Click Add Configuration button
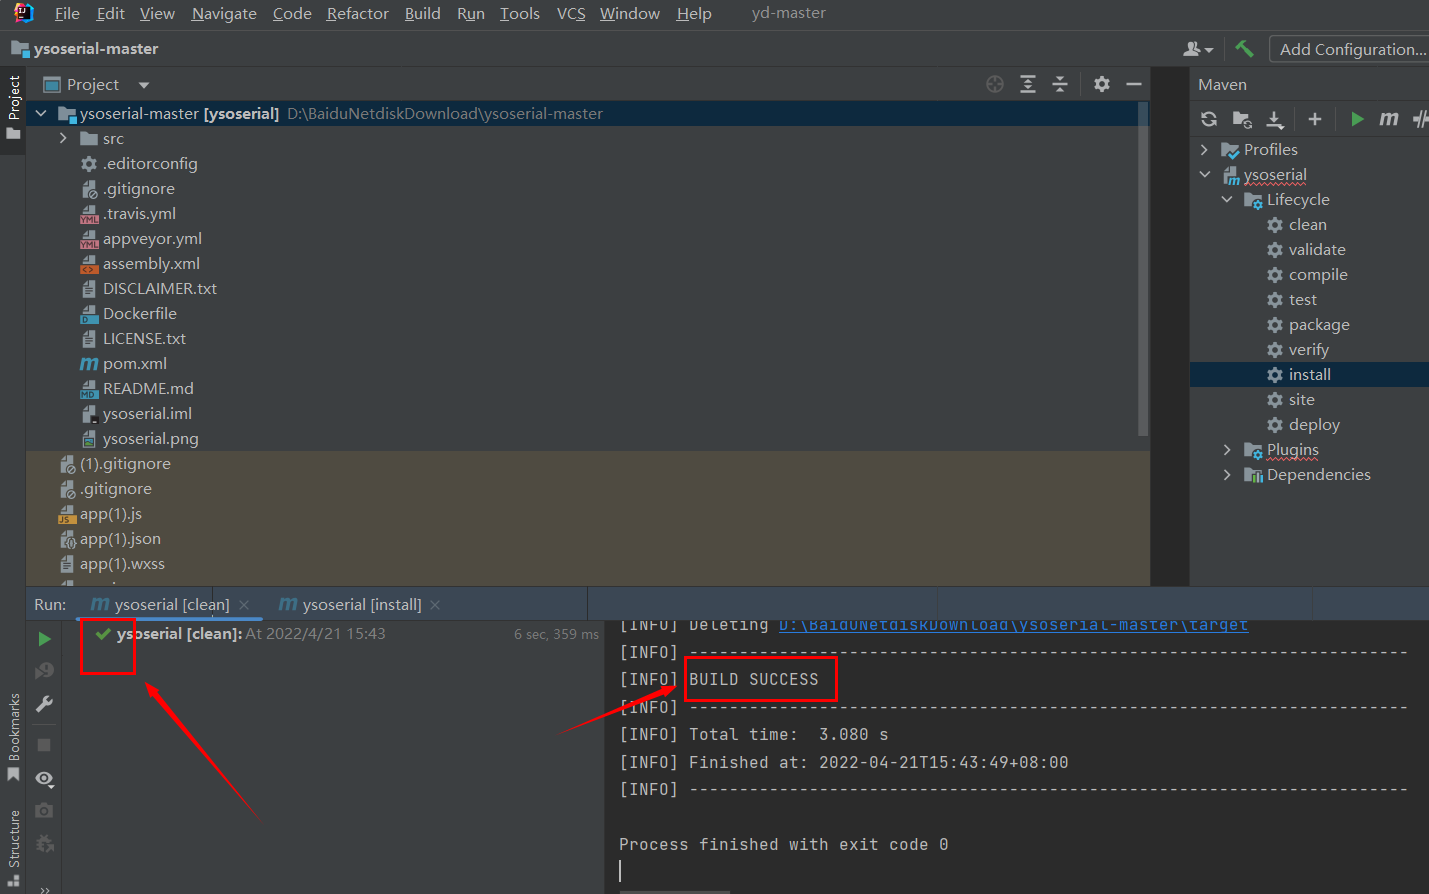This screenshot has width=1429, height=894. pyautogui.click(x=1349, y=49)
